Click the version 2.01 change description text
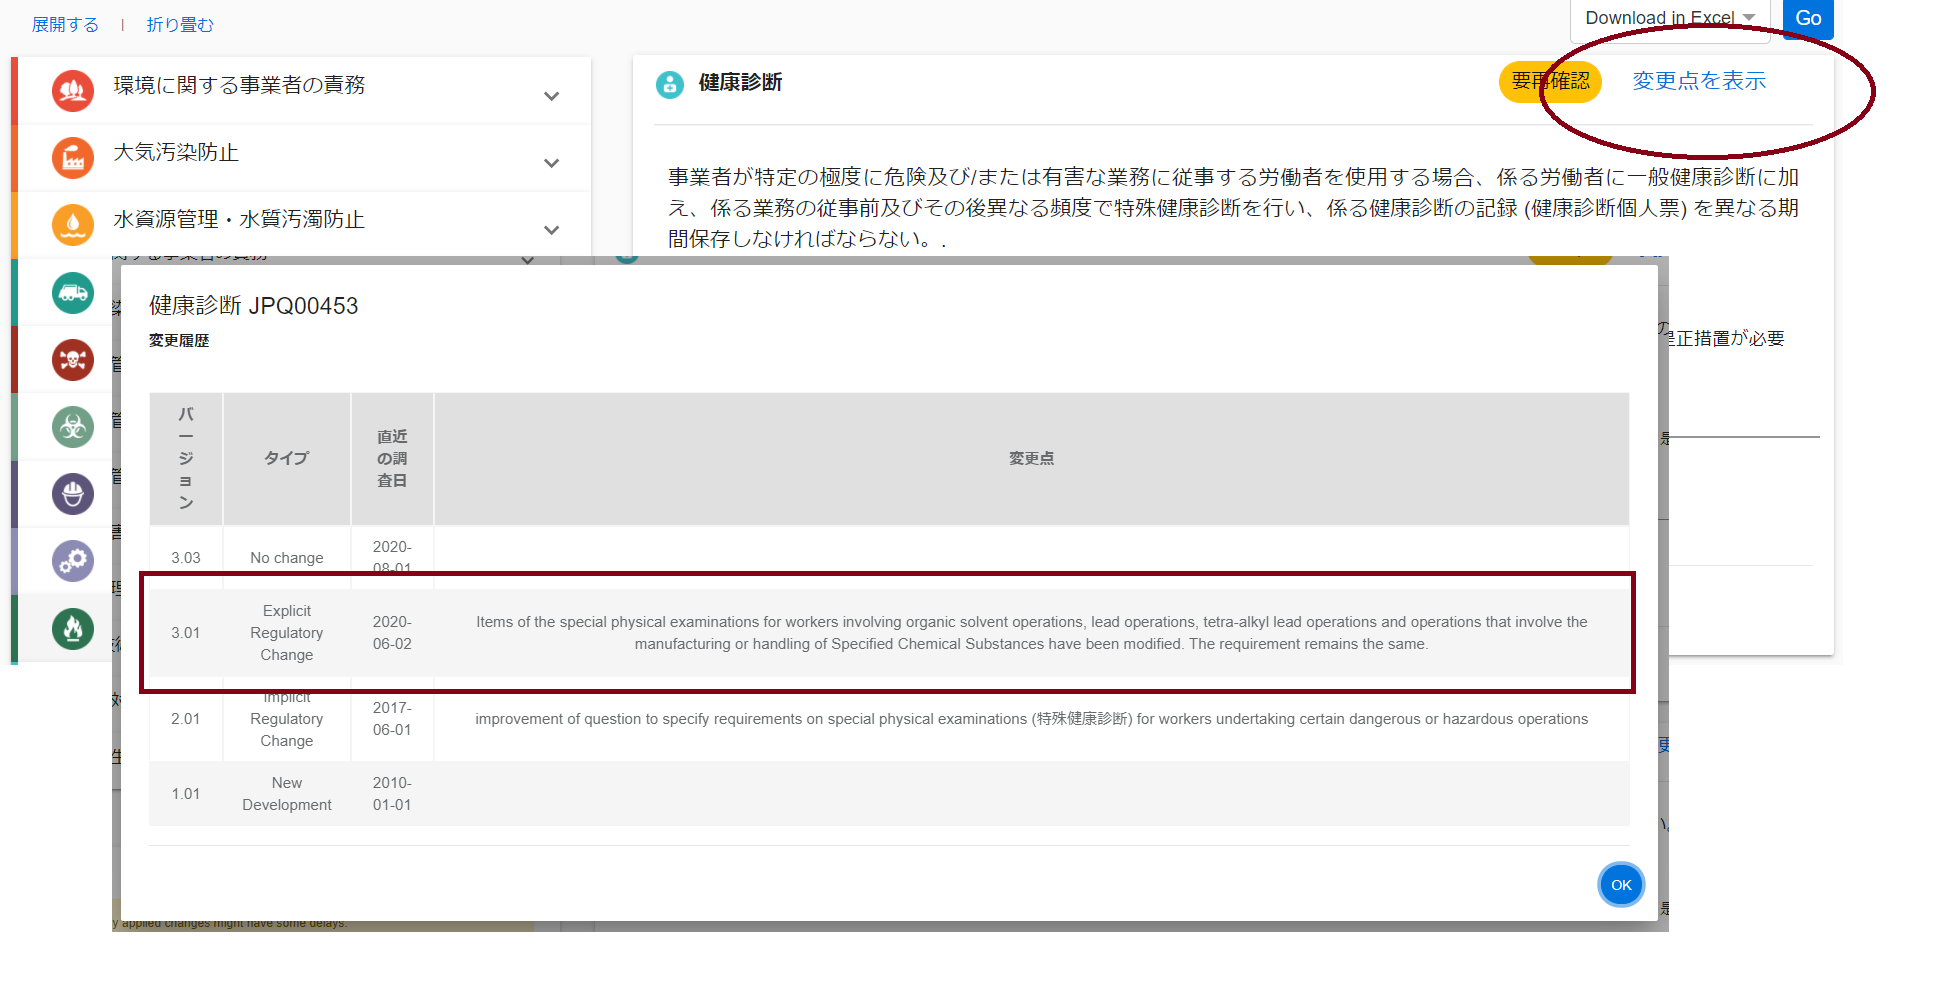The height and width of the screenshot is (990, 1938). pyautogui.click(x=1031, y=719)
